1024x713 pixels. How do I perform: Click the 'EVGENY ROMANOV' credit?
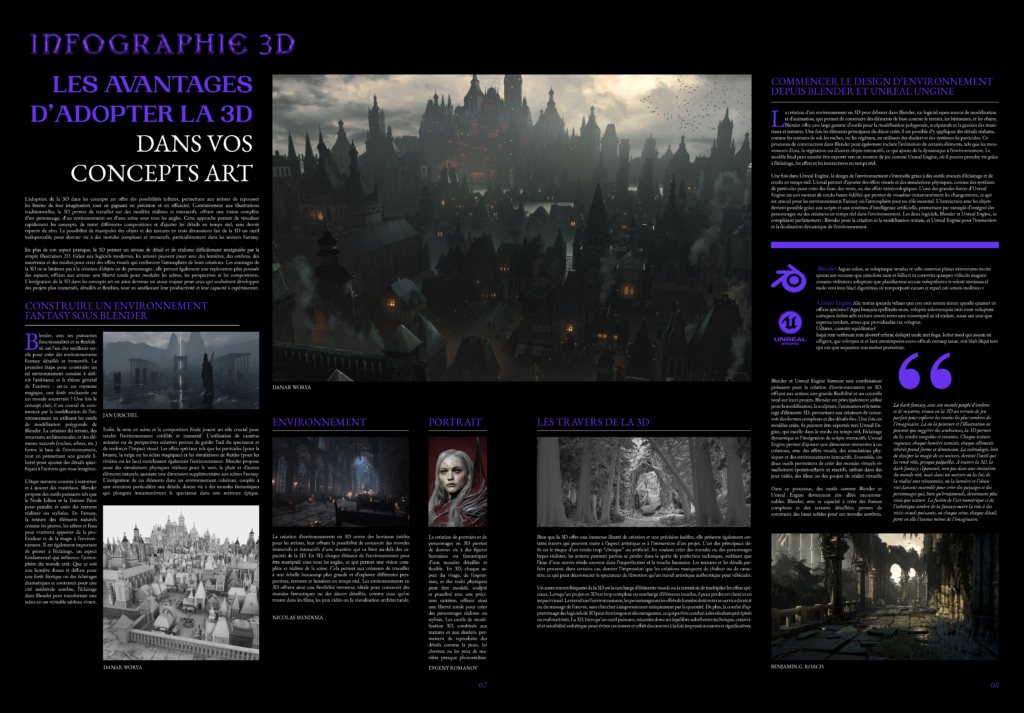[x=453, y=668]
